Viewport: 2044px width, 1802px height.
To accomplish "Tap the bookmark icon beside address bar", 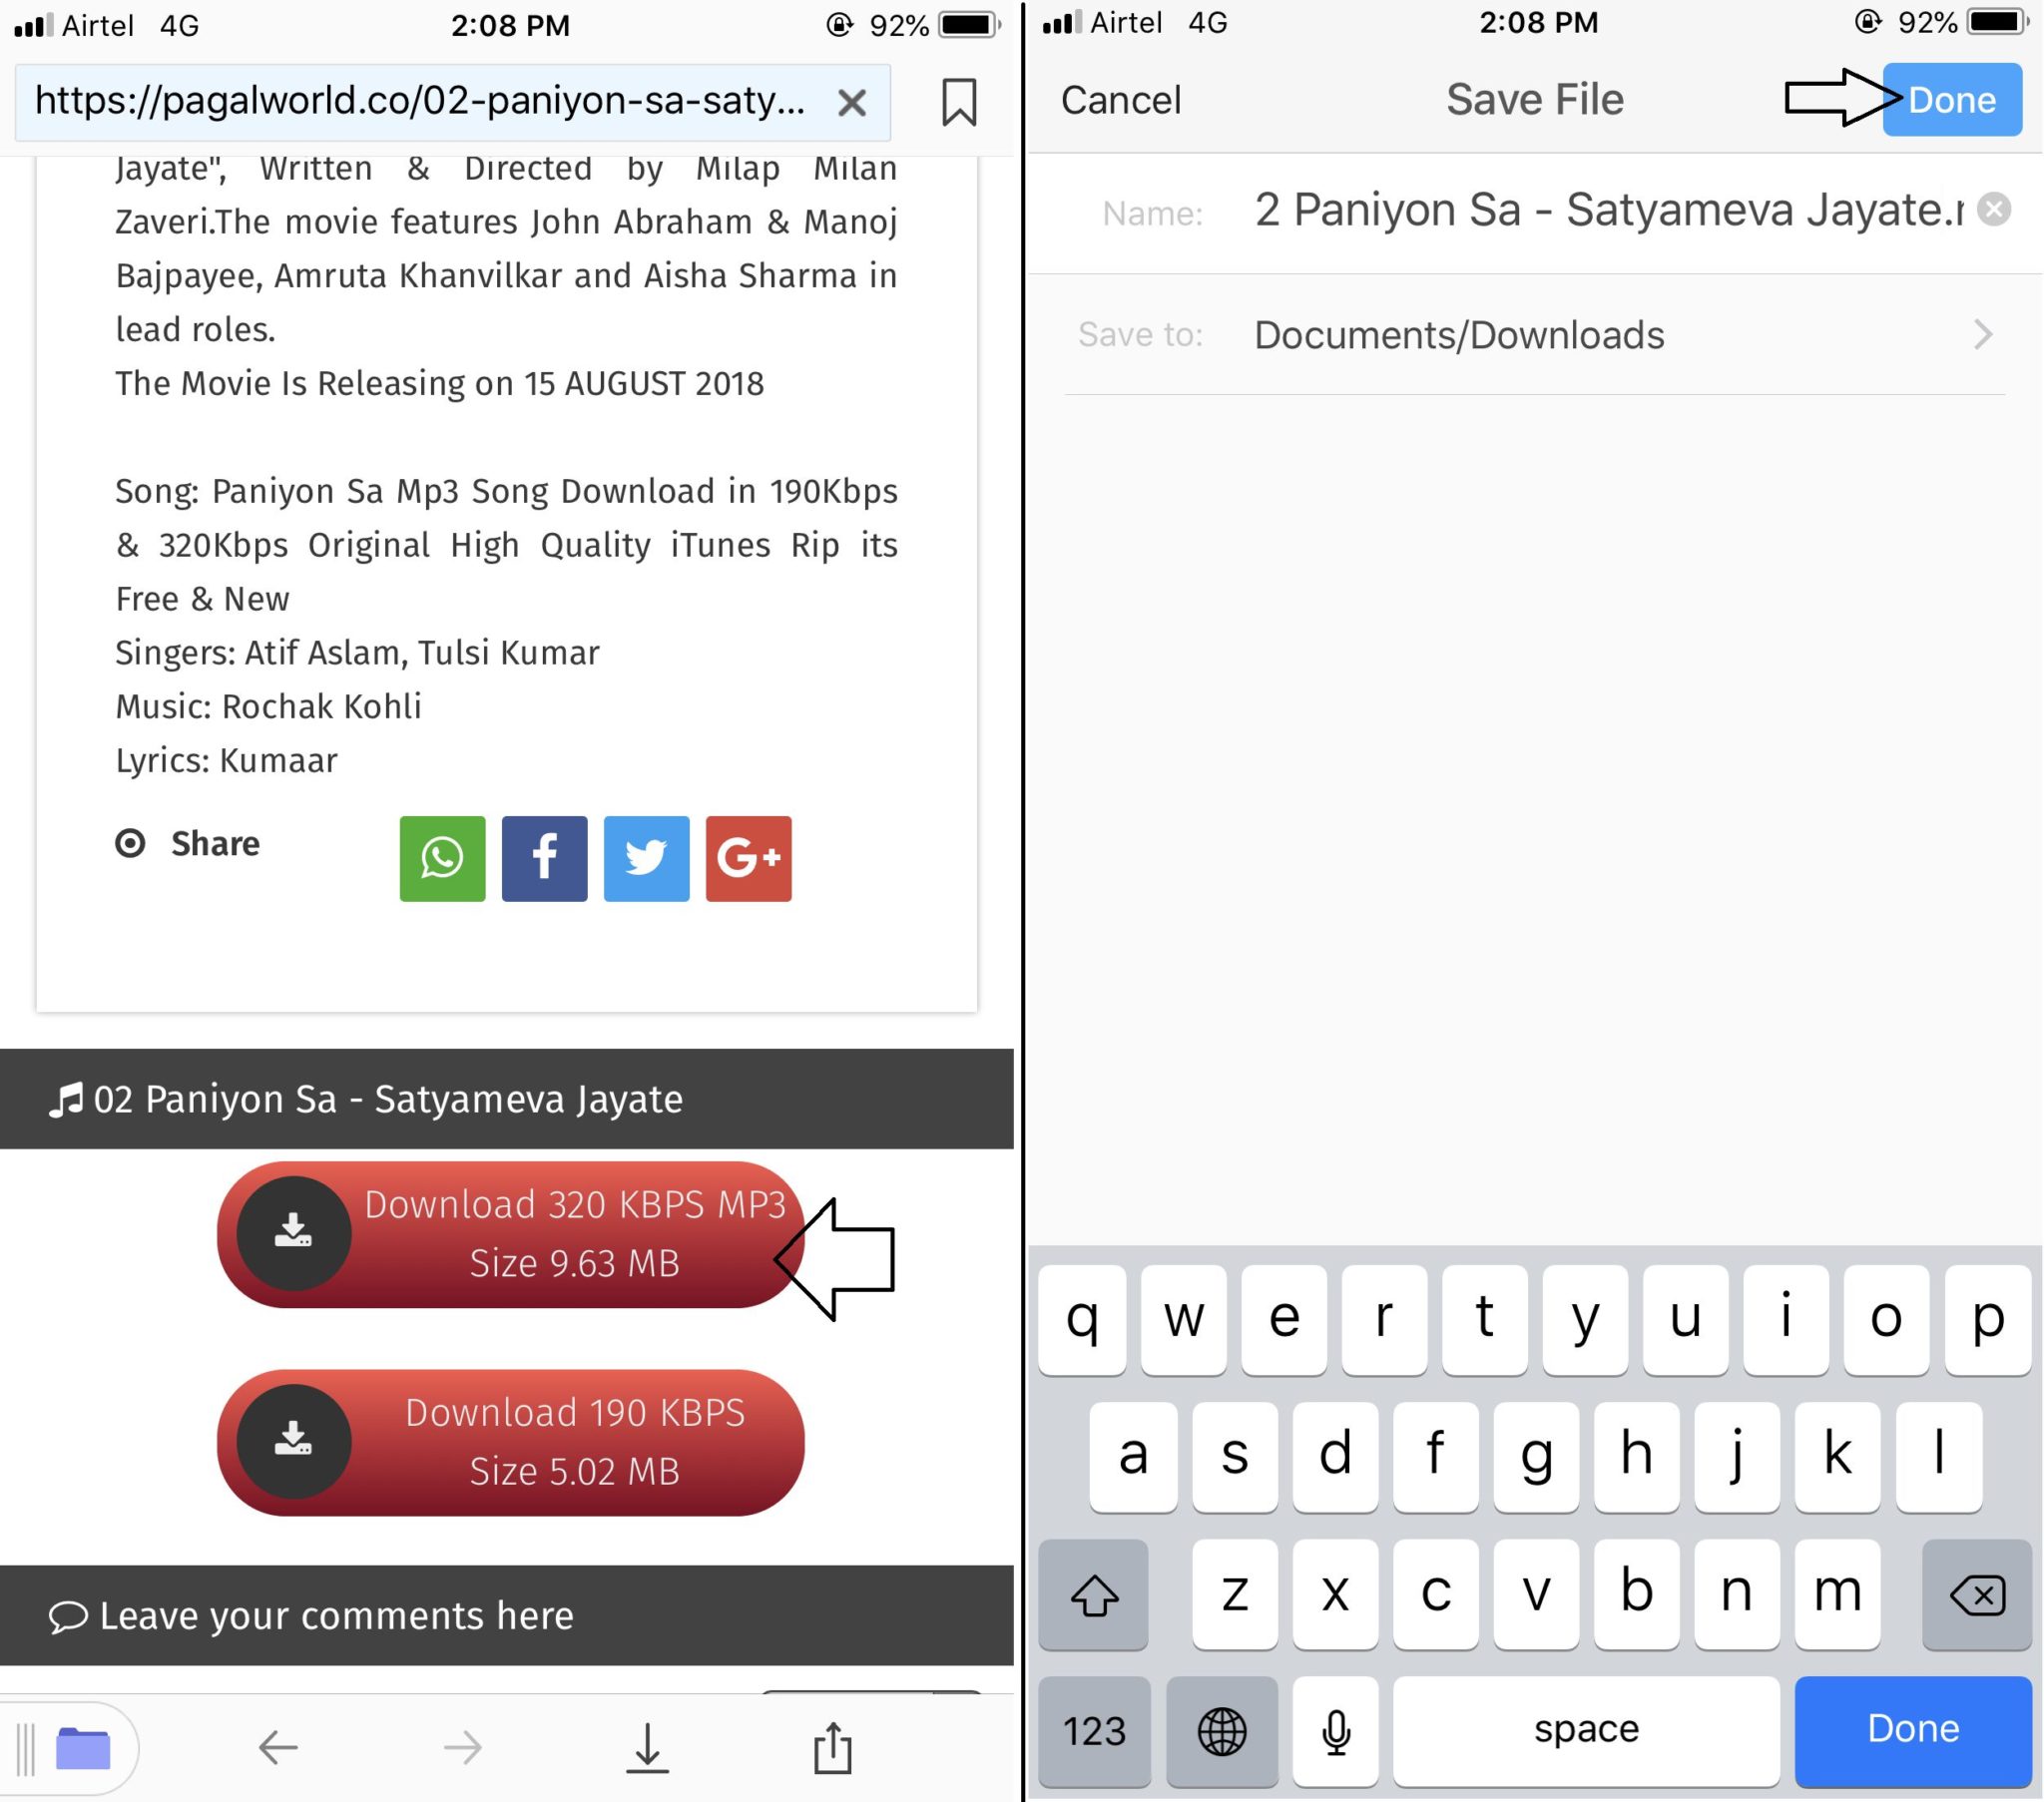I will (x=959, y=102).
